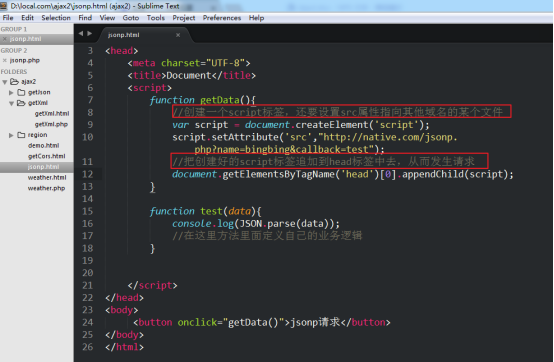Open the Preferences menu
The width and height of the screenshot is (554, 362).
tap(222, 18)
